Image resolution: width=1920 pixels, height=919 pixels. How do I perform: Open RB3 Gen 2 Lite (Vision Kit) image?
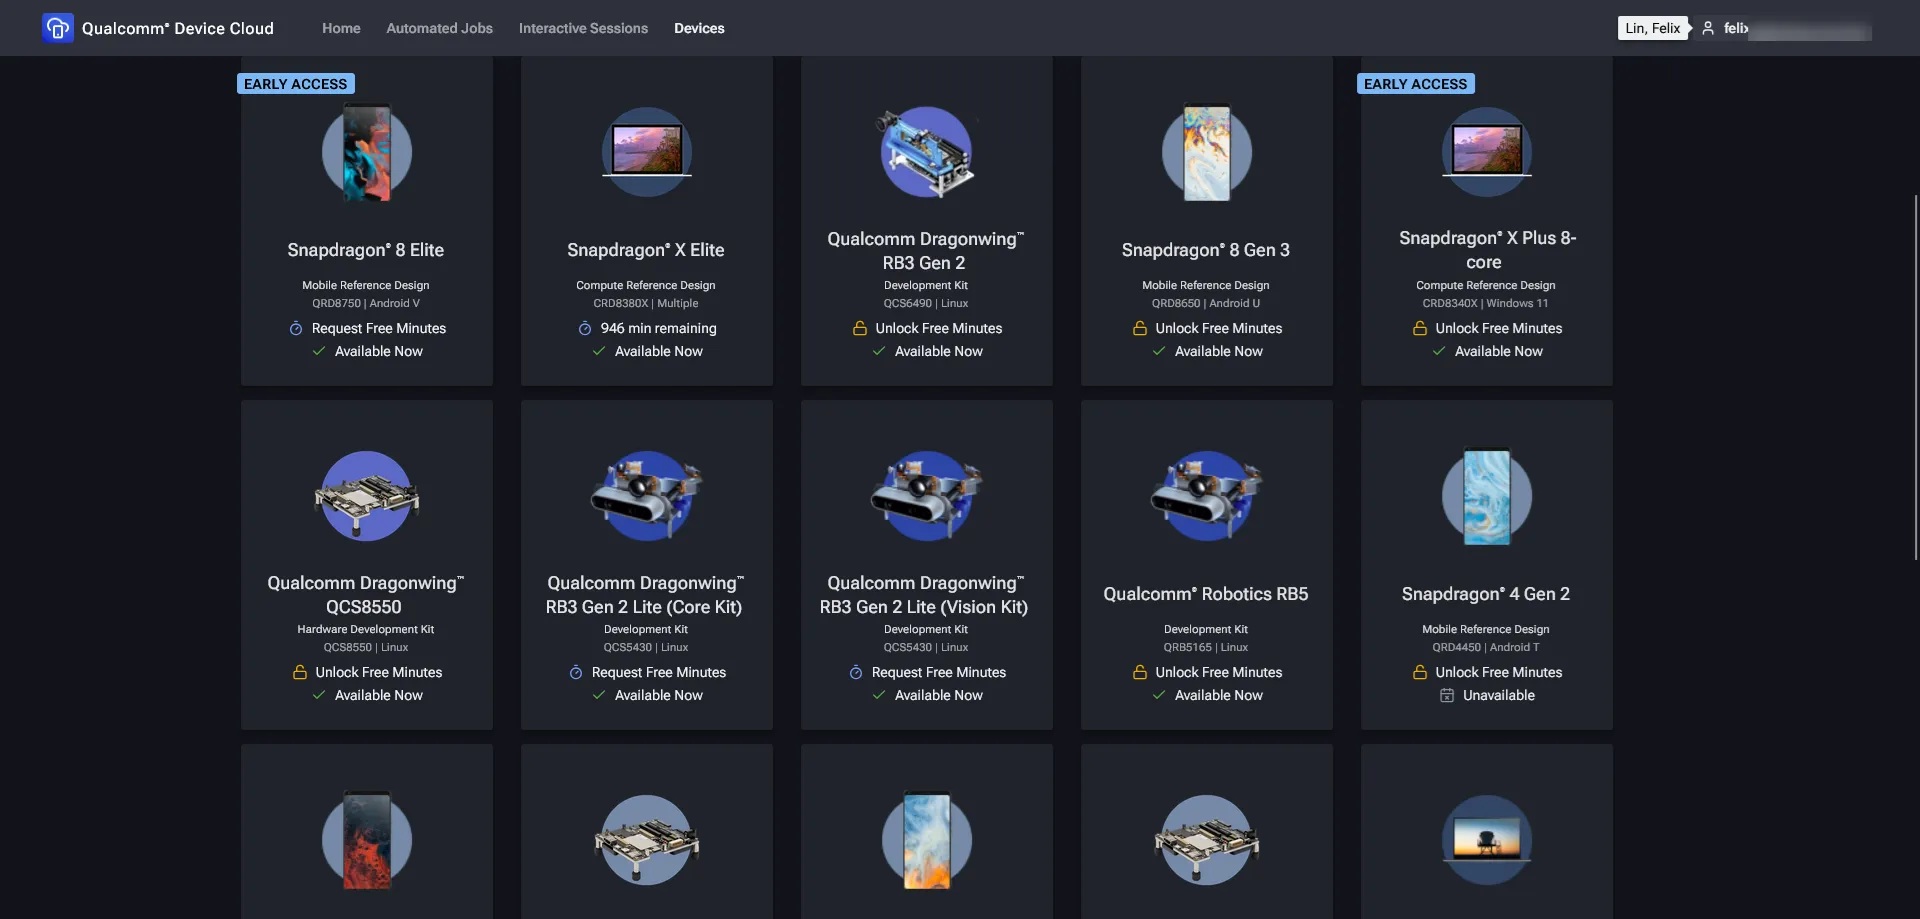927,496
